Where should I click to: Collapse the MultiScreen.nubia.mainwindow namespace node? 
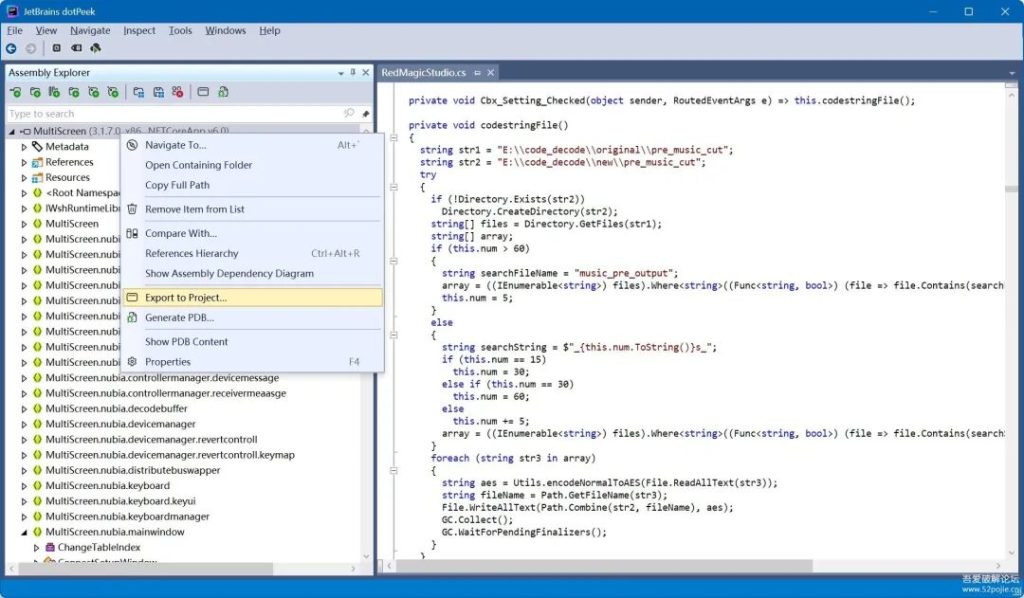coord(24,532)
